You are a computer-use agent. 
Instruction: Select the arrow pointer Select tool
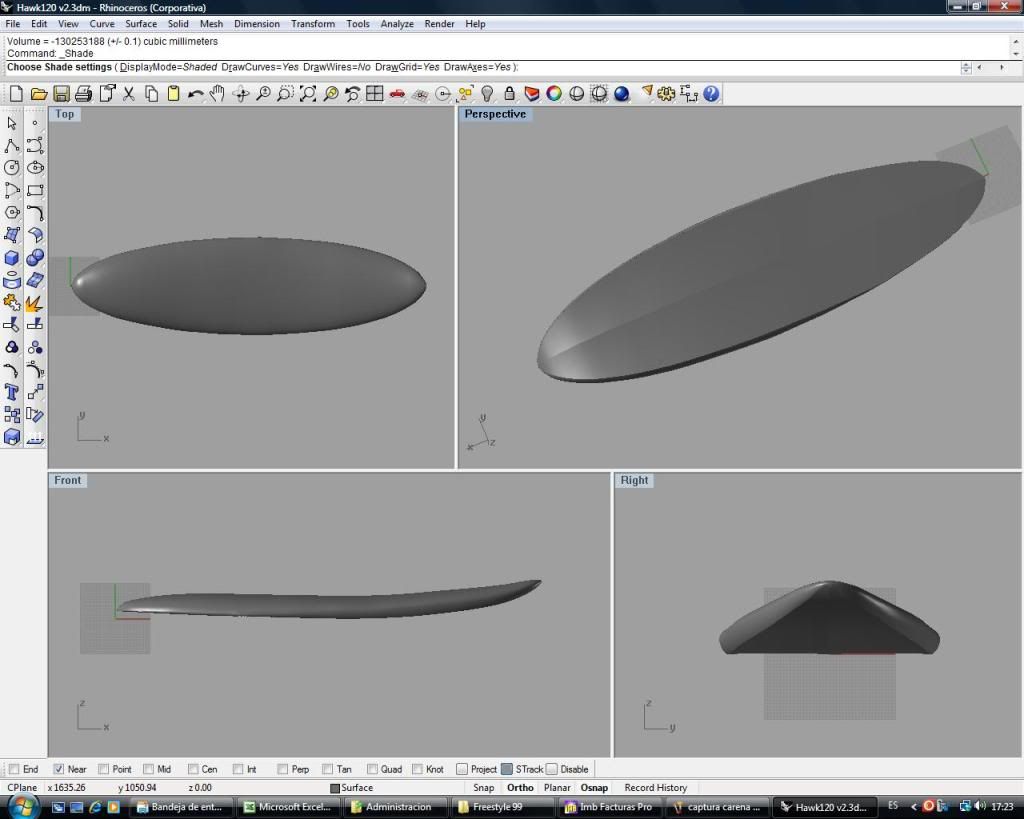(x=12, y=123)
